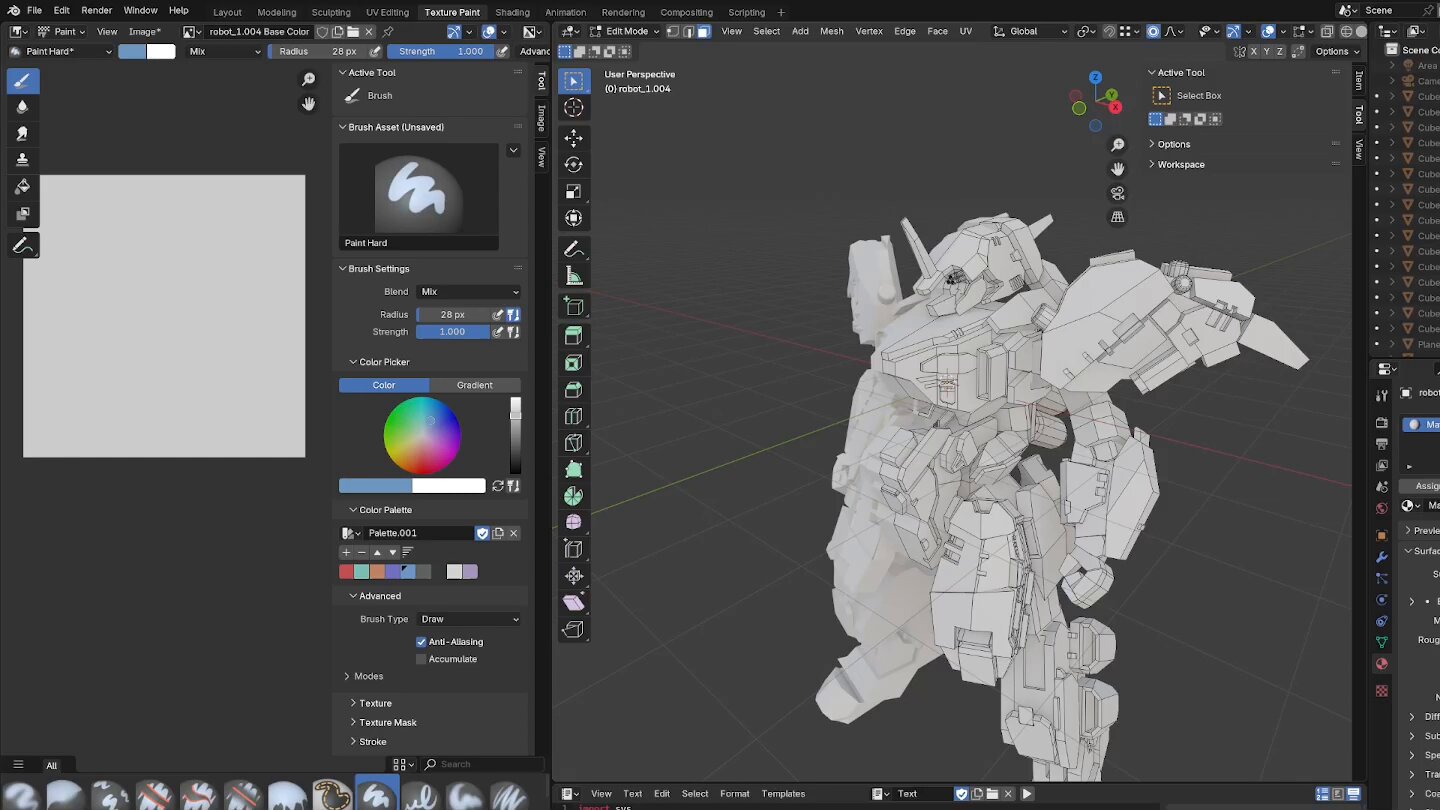1440x810 pixels.
Task: Select the Add Cube tool
Action: click(x=573, y=306)
